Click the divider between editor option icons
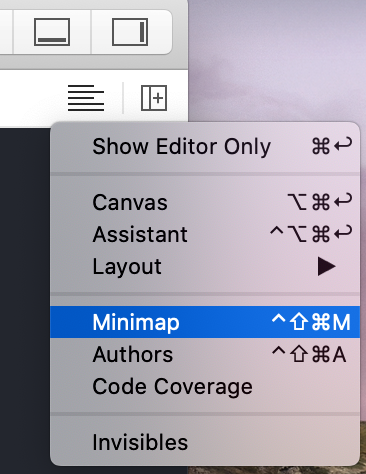366x474 pixels. tap(123, 98)
